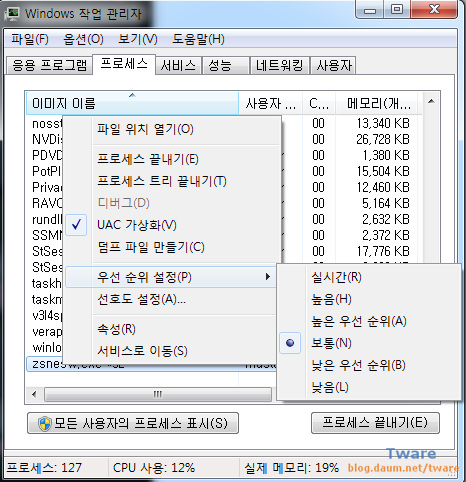This screenshot has height=482, width=466.
Task: Toggle the UAC 가상화(V) check item
Action: [x=172, y=225]
